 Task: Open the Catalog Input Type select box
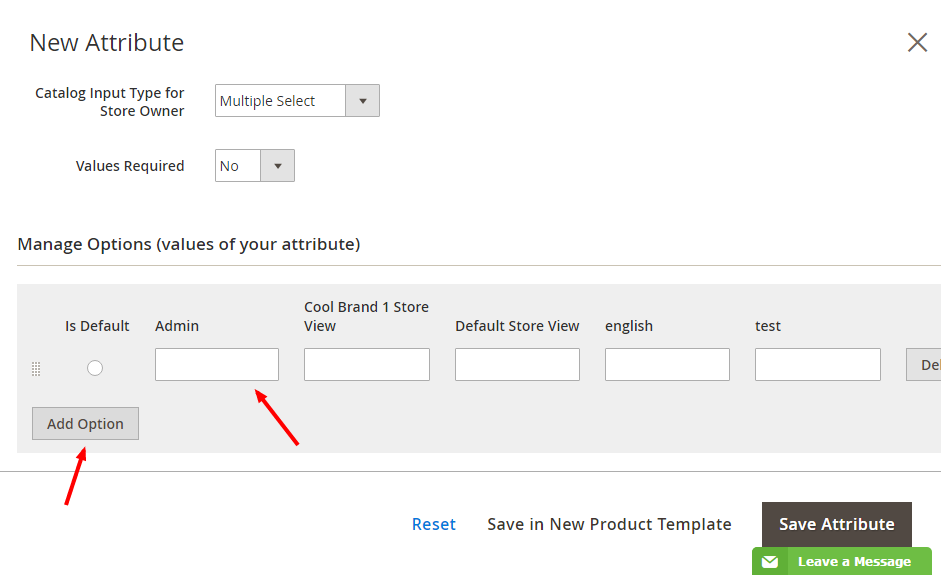[281, 101]
